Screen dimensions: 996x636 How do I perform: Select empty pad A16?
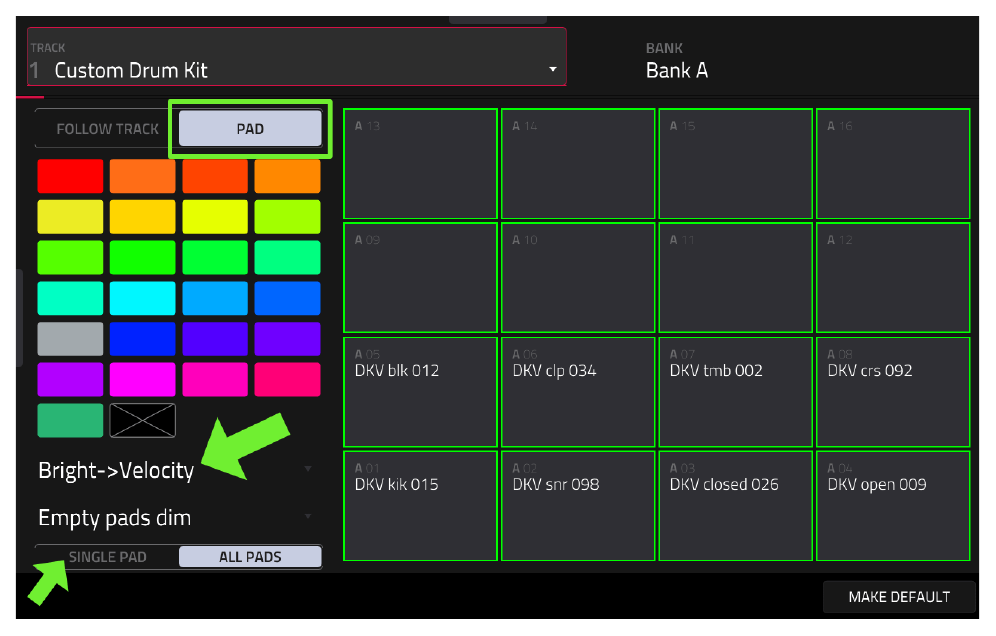click(893, 164)
